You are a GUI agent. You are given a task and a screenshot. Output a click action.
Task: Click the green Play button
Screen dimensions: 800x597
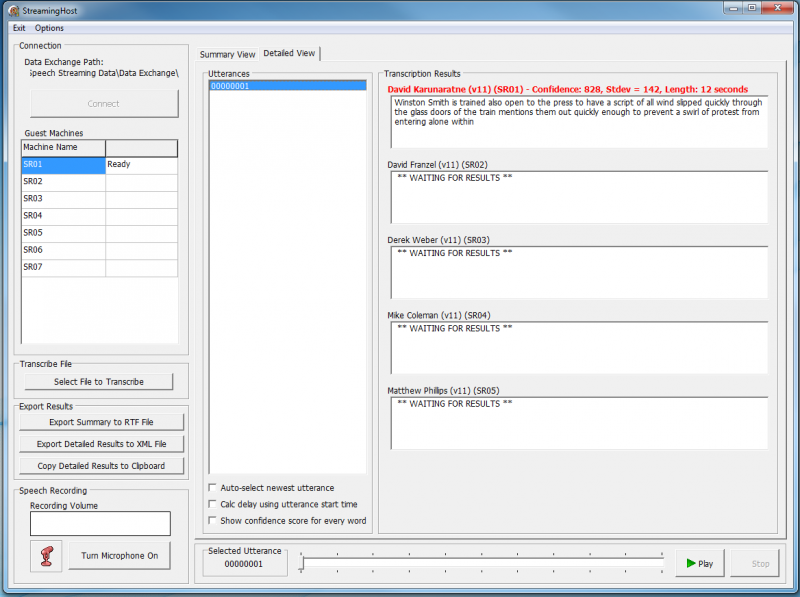pyautogui.click(x=699, y=563)
